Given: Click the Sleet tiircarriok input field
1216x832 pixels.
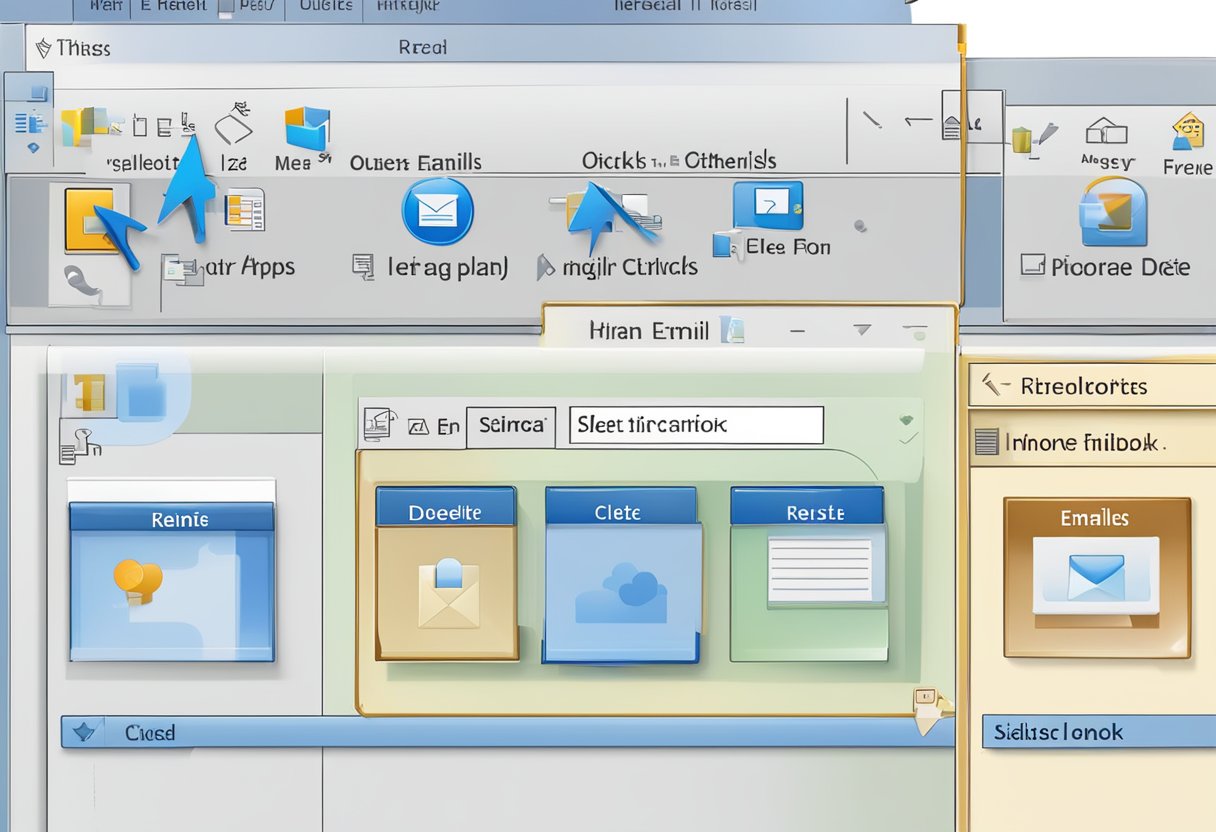Looking at the screenshot, I should click(696, 425).
